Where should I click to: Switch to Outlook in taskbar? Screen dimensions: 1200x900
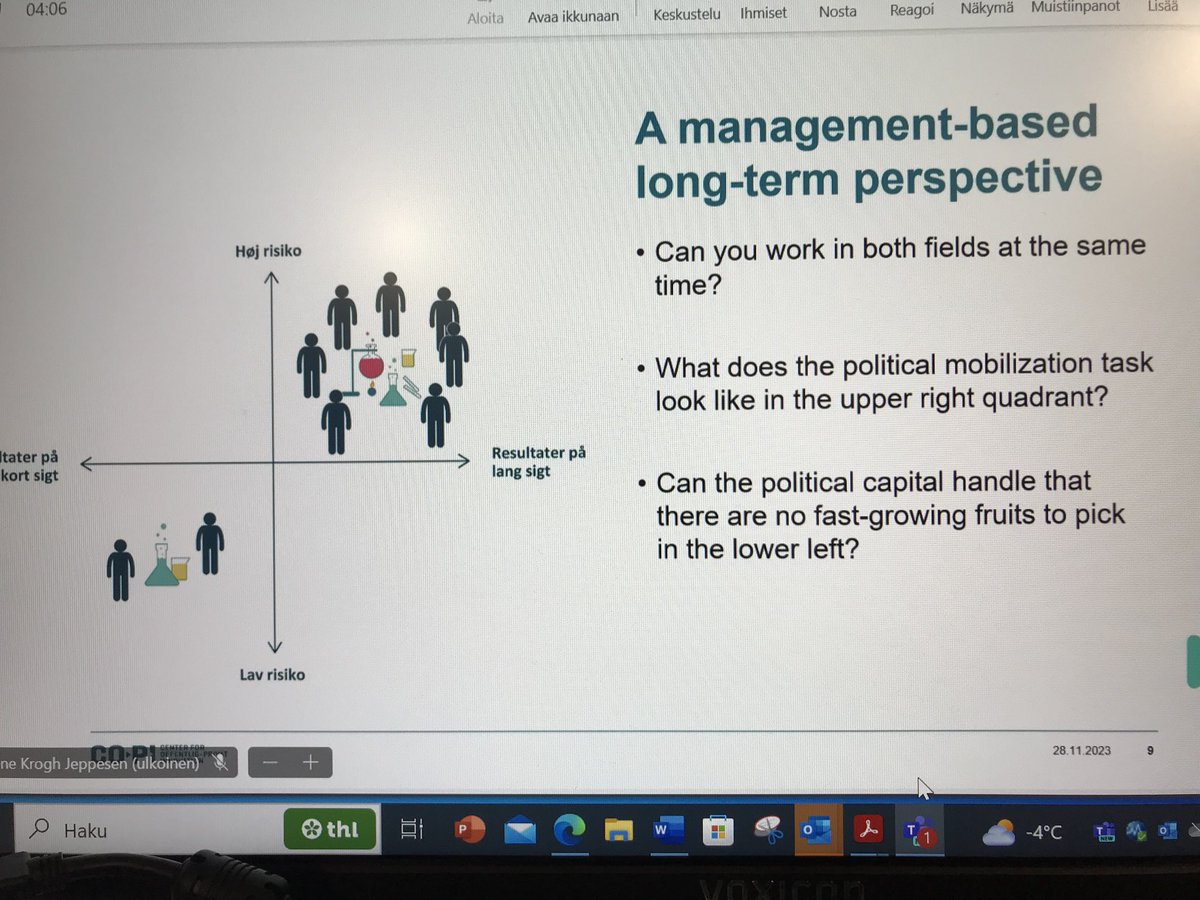click(817, 831)
